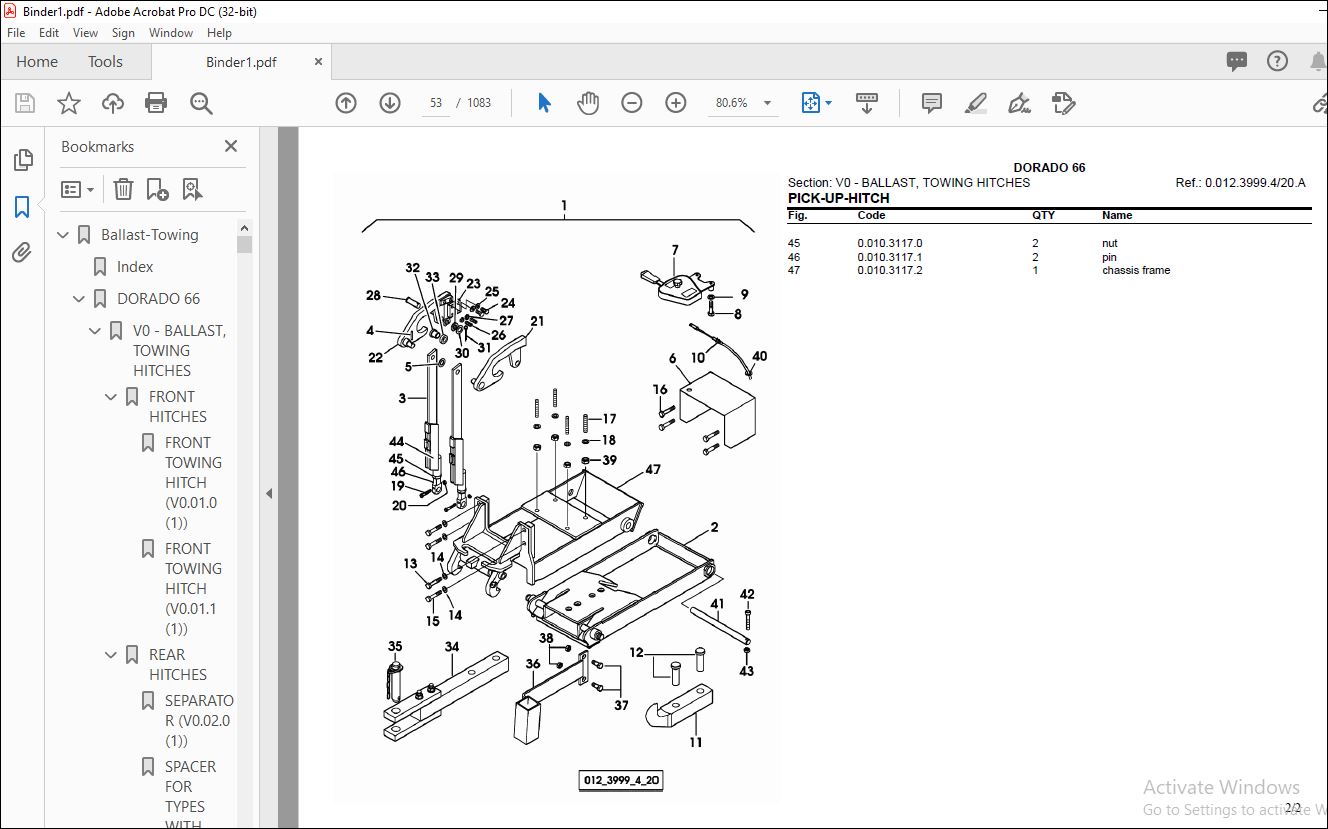Click scrolling mode keyboard icon
This screenshot has width=1328, height=829.
click(x=867, y=103)
